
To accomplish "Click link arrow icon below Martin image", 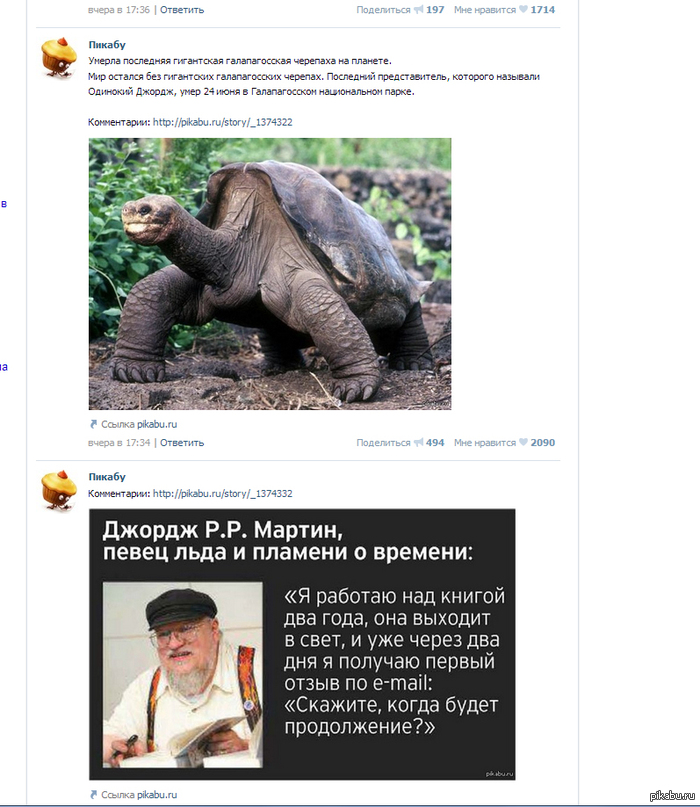I will click(x=93, y=795).
